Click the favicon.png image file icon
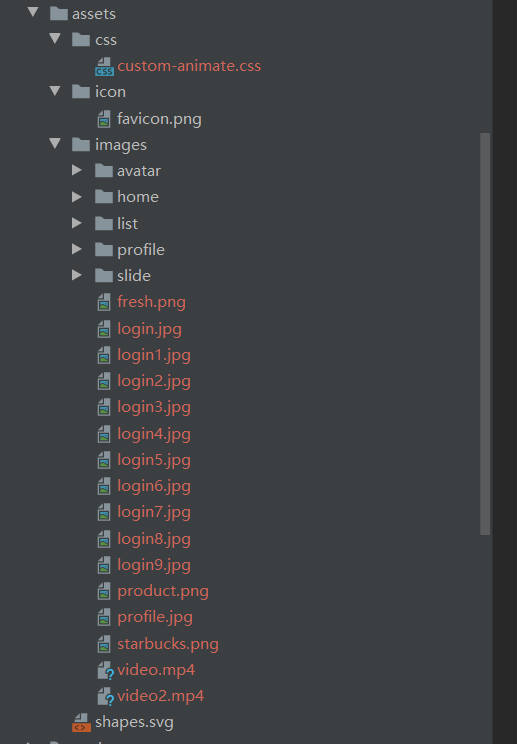 (x=104, y=119)
